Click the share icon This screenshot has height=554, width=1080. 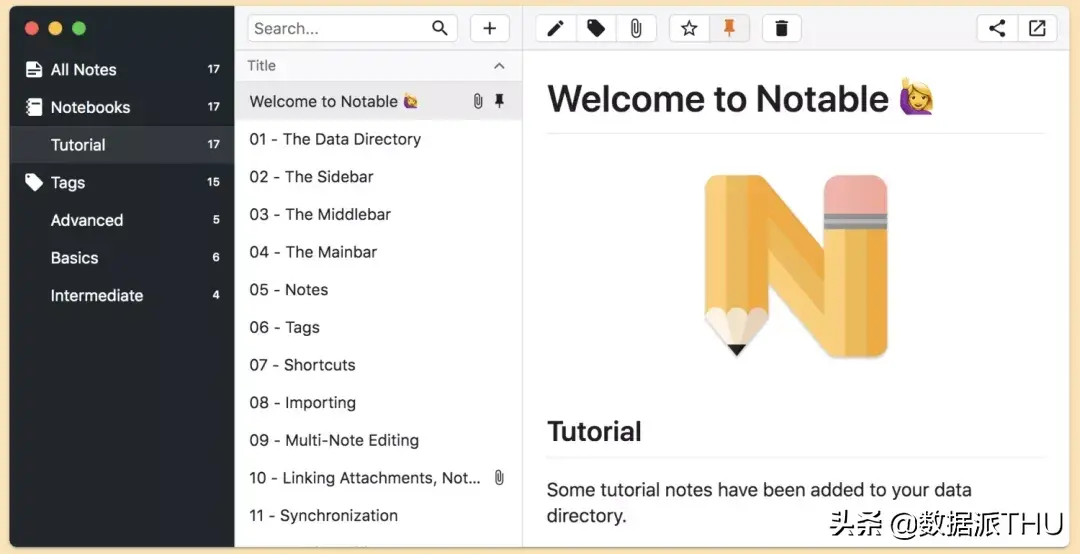(x=997, y=28)
